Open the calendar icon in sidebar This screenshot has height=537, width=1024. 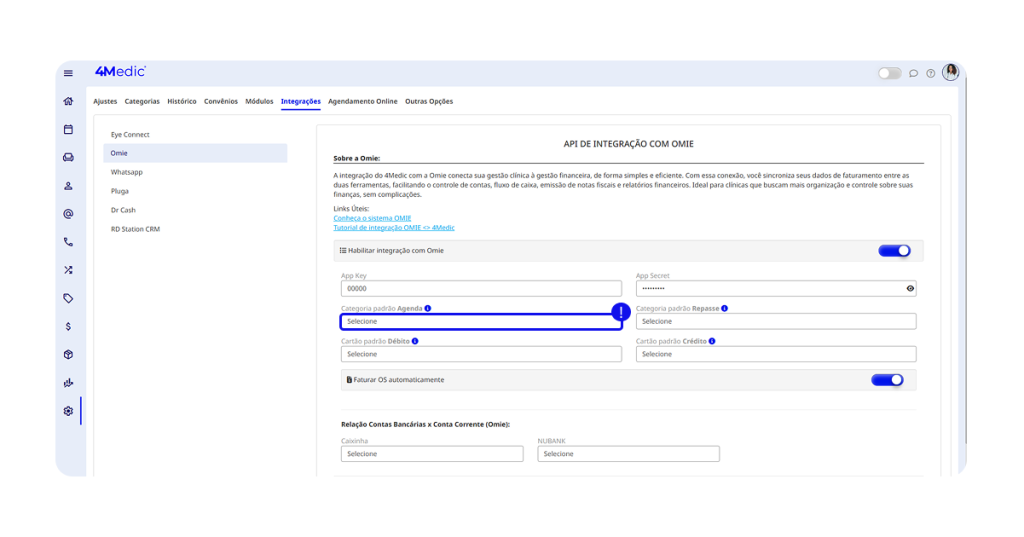pyautogui.click(x=68, y=129)
